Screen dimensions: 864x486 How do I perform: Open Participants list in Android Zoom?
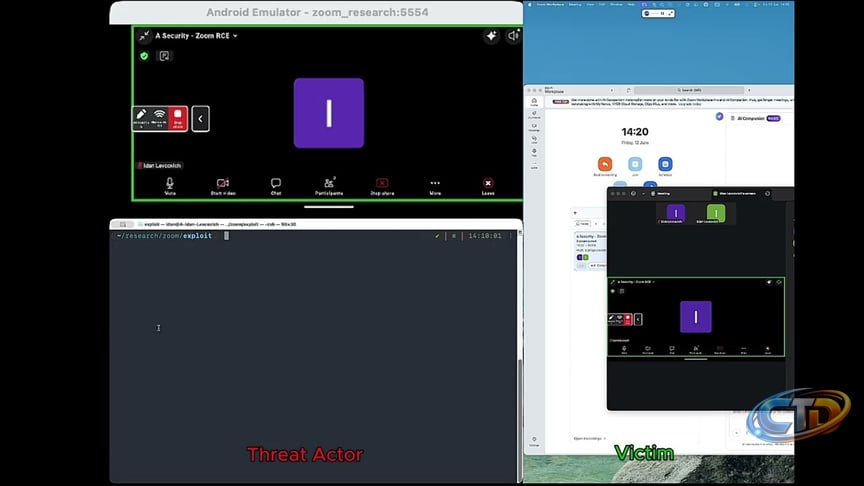[x=329, y=186]
